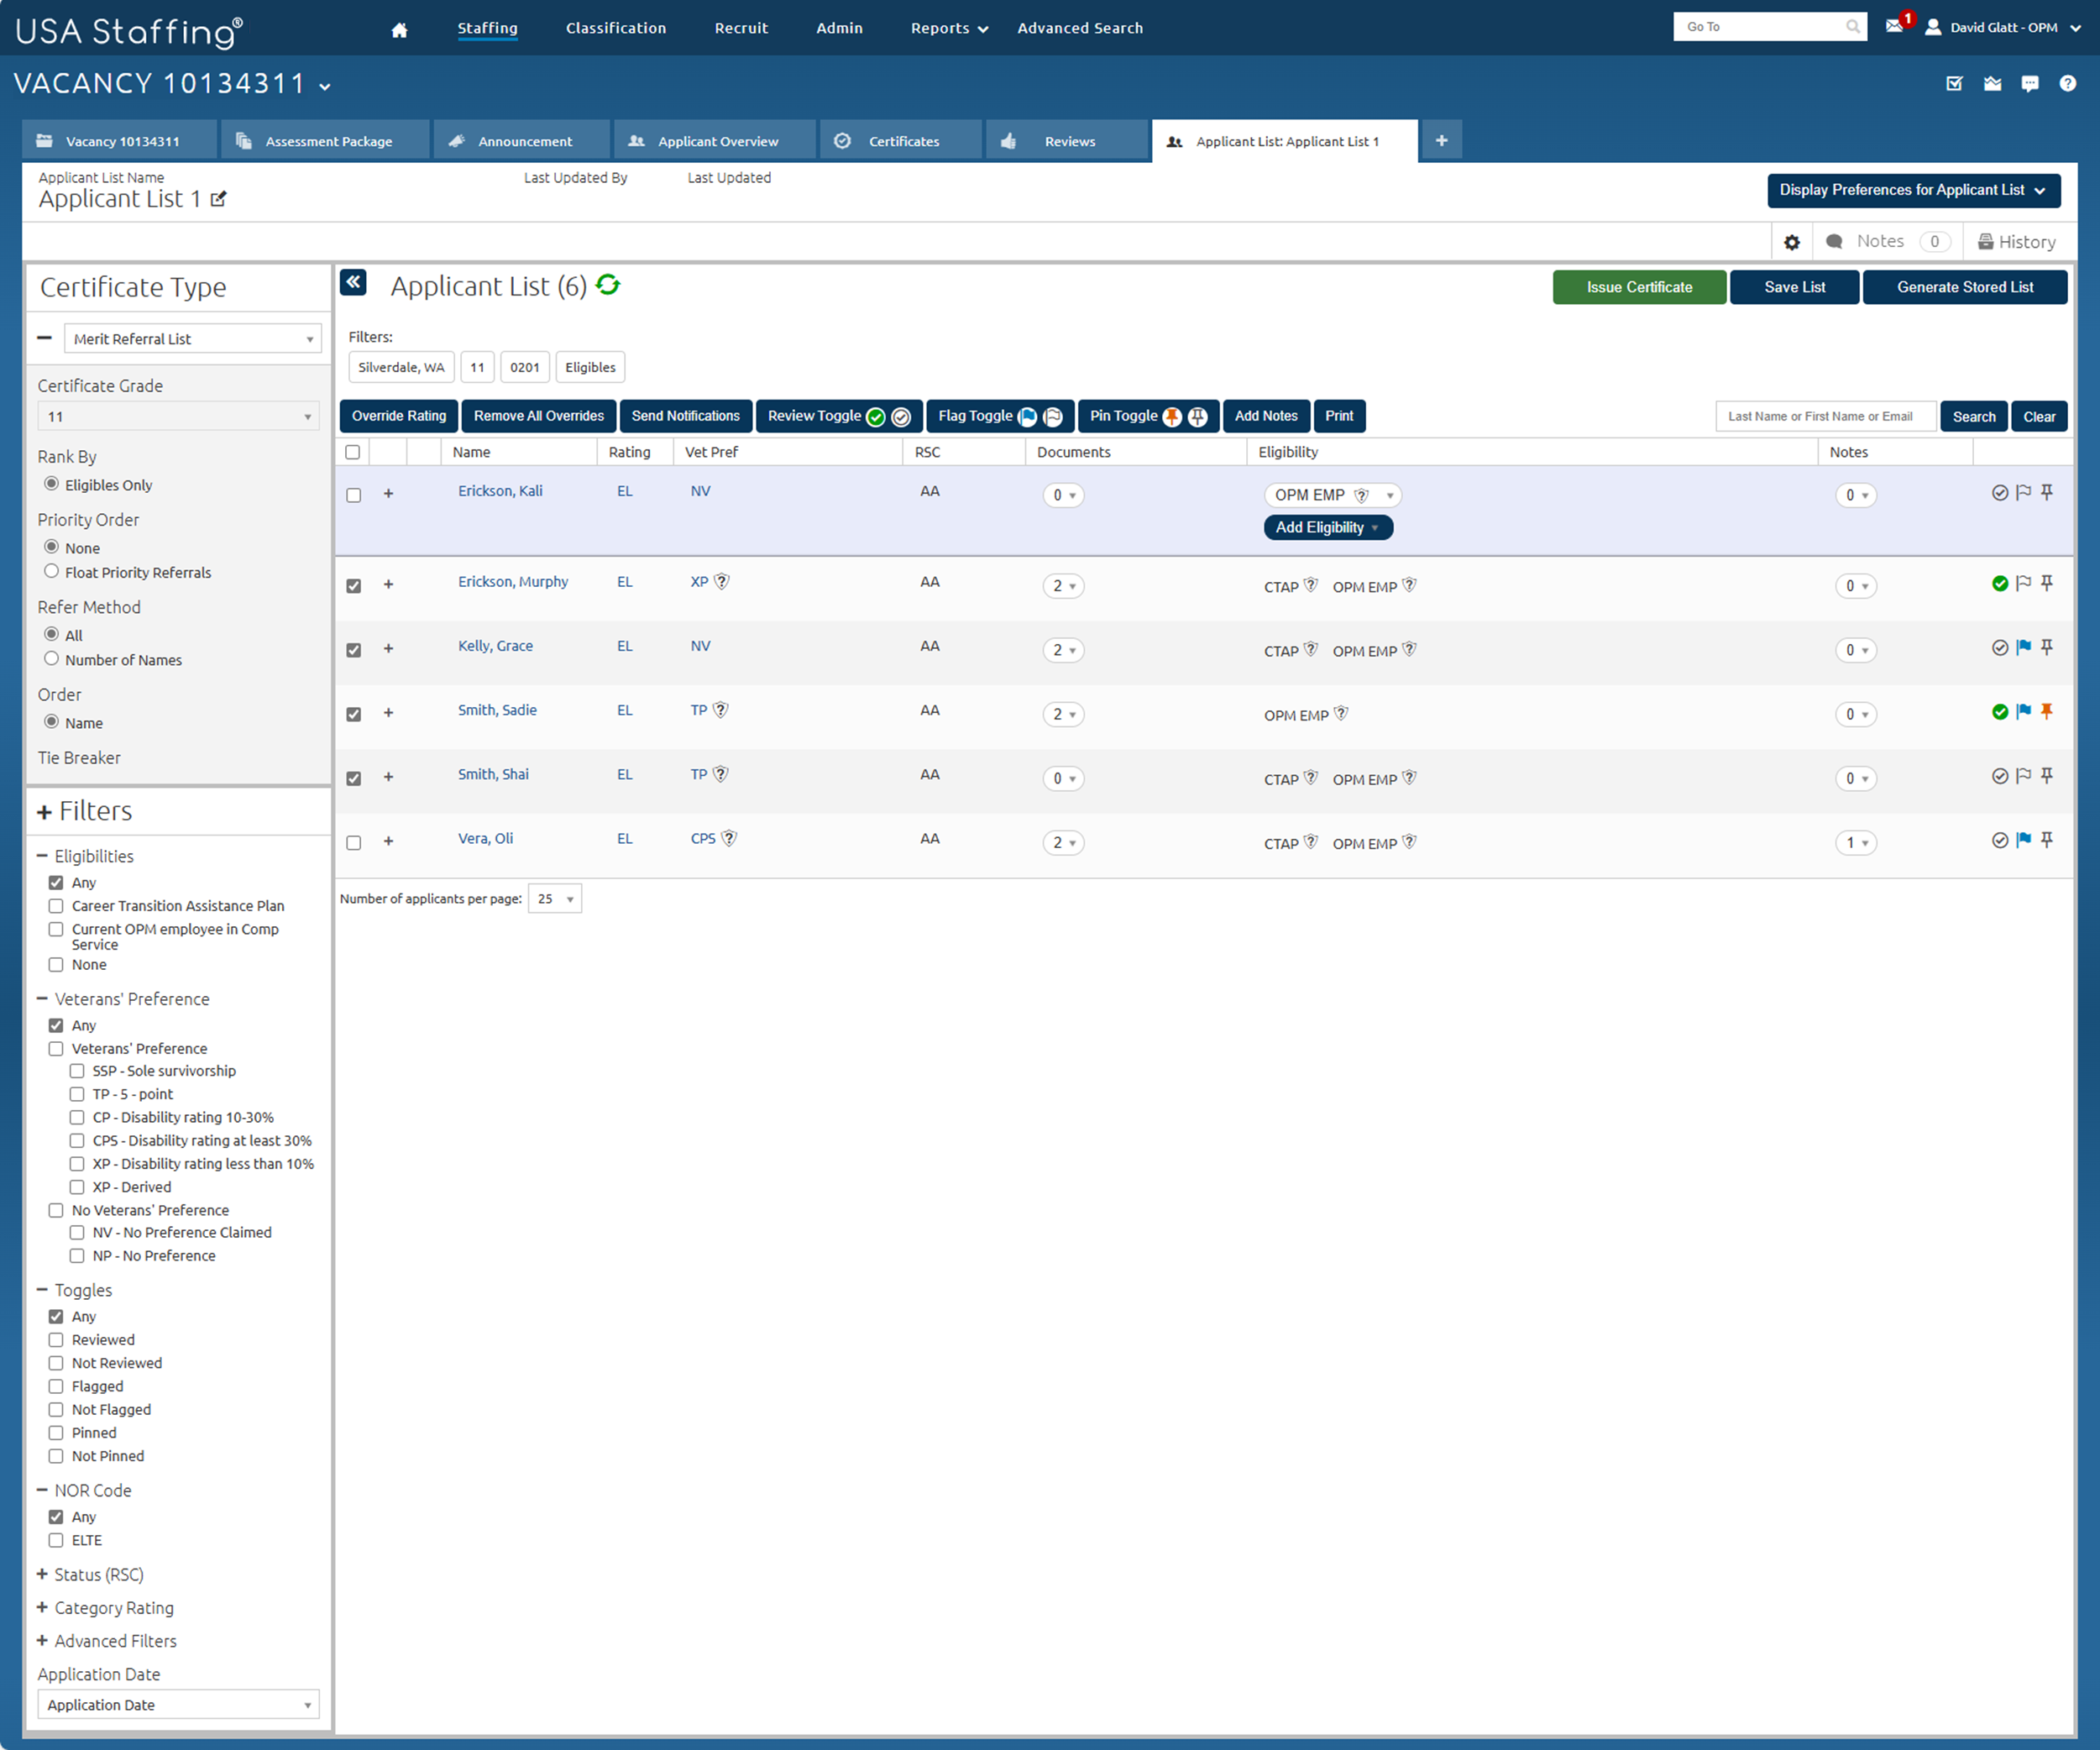
Task: Enable the Career Transition Assistance Plan filter
Action: pyautogui.click(x=56, y=906)
